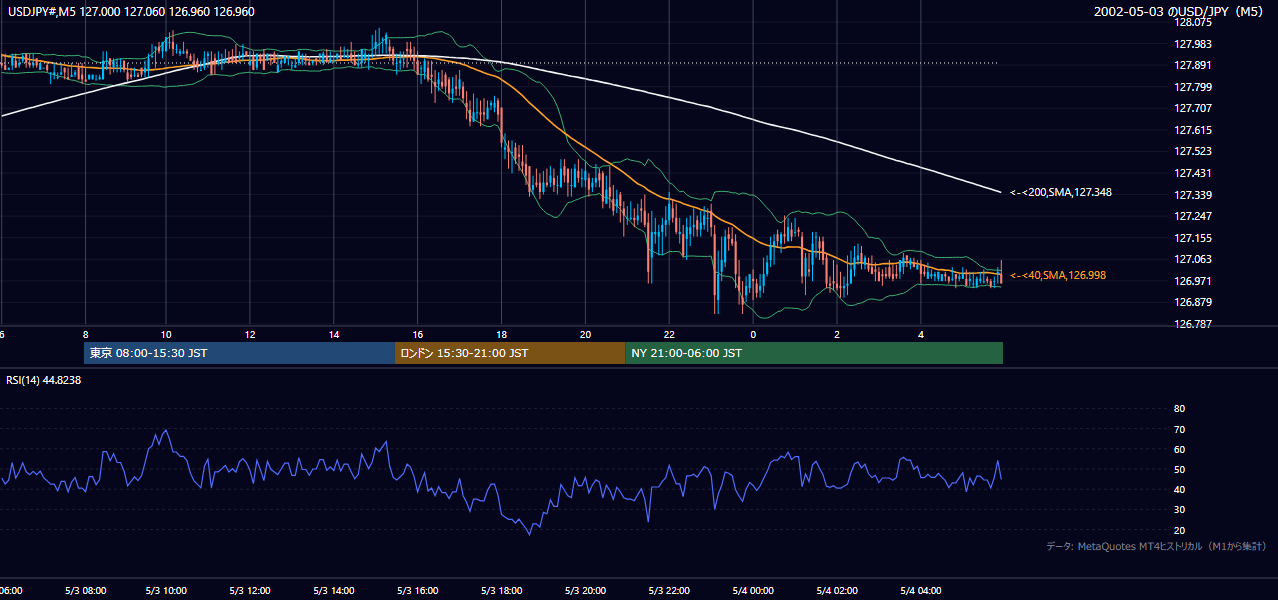1278x600 pixels.
Task: Click the price axis value 128.075
Action: 1193,22
